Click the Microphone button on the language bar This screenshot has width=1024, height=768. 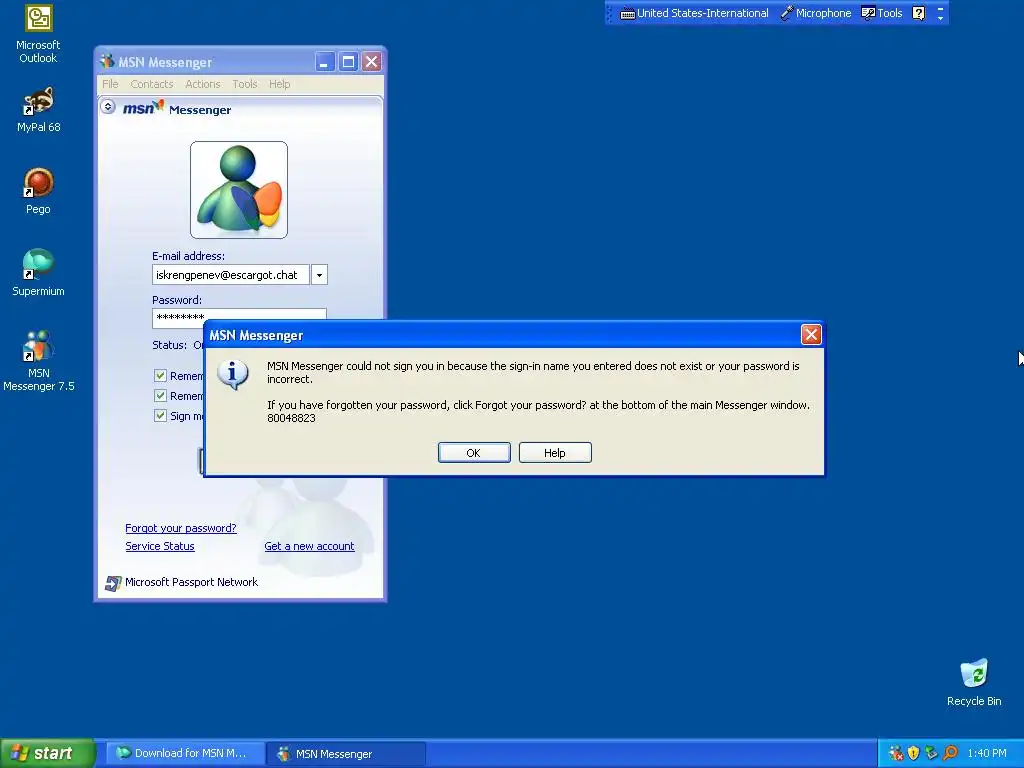(x=816, y=13)
